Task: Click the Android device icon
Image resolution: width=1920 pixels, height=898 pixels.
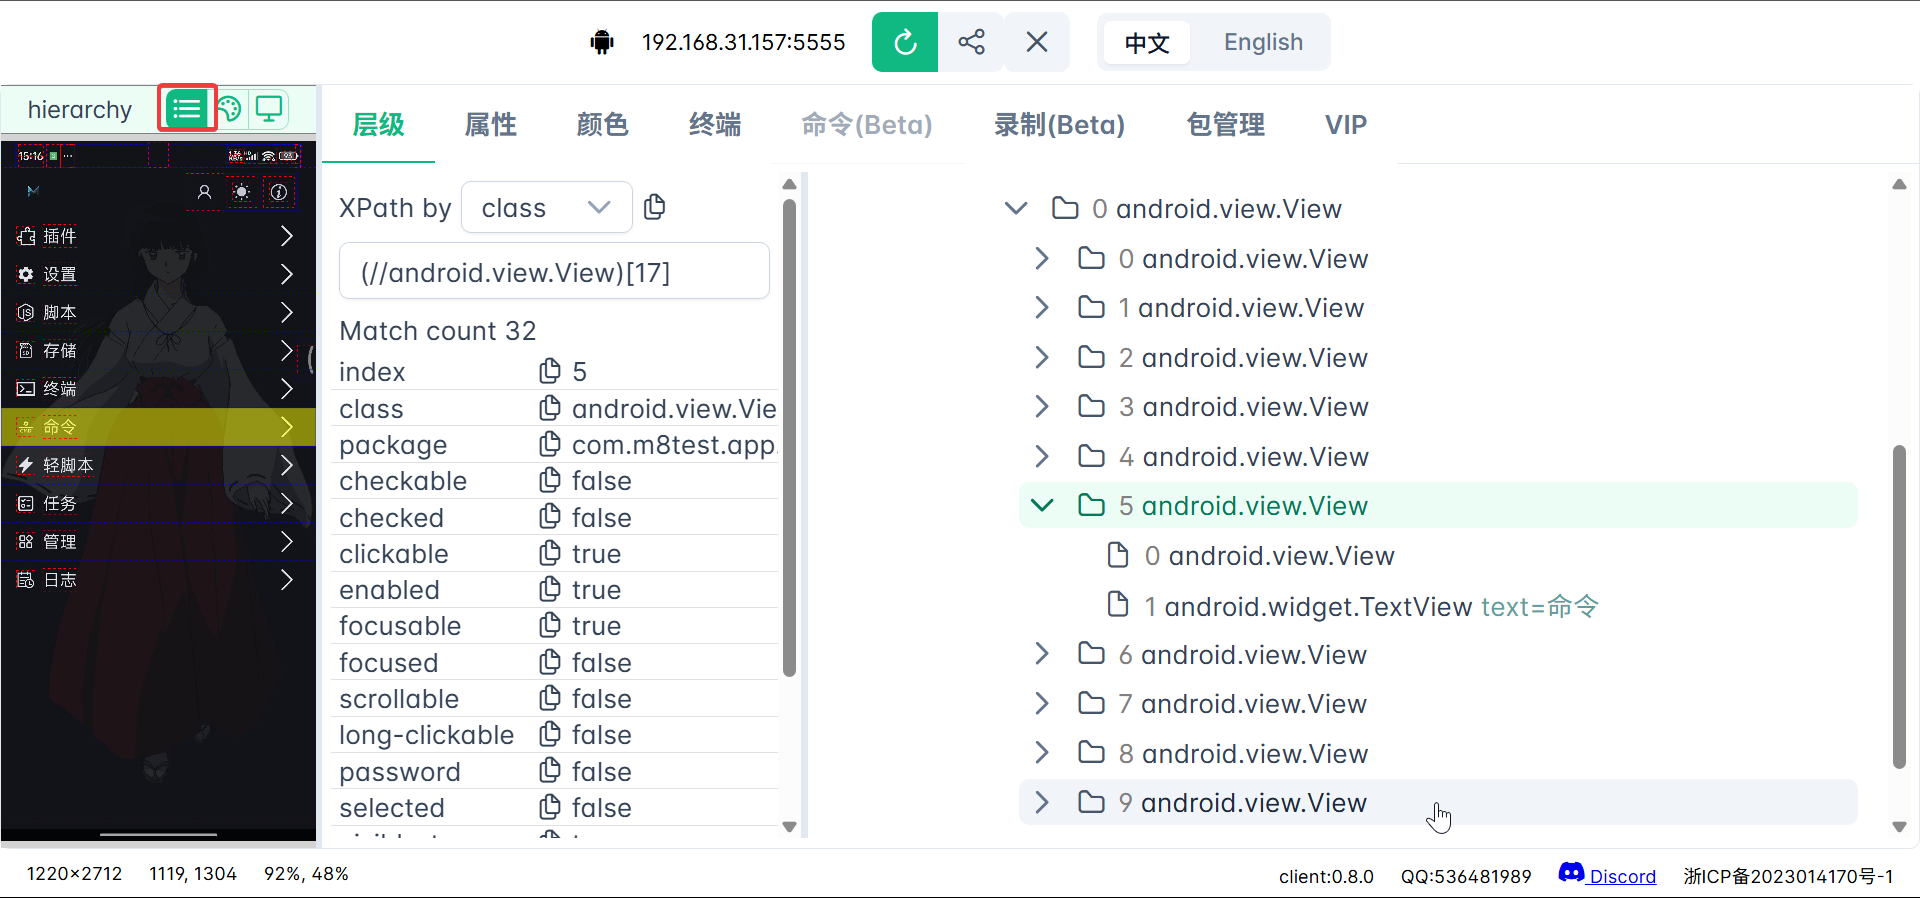Action: (x=602, y=42)
